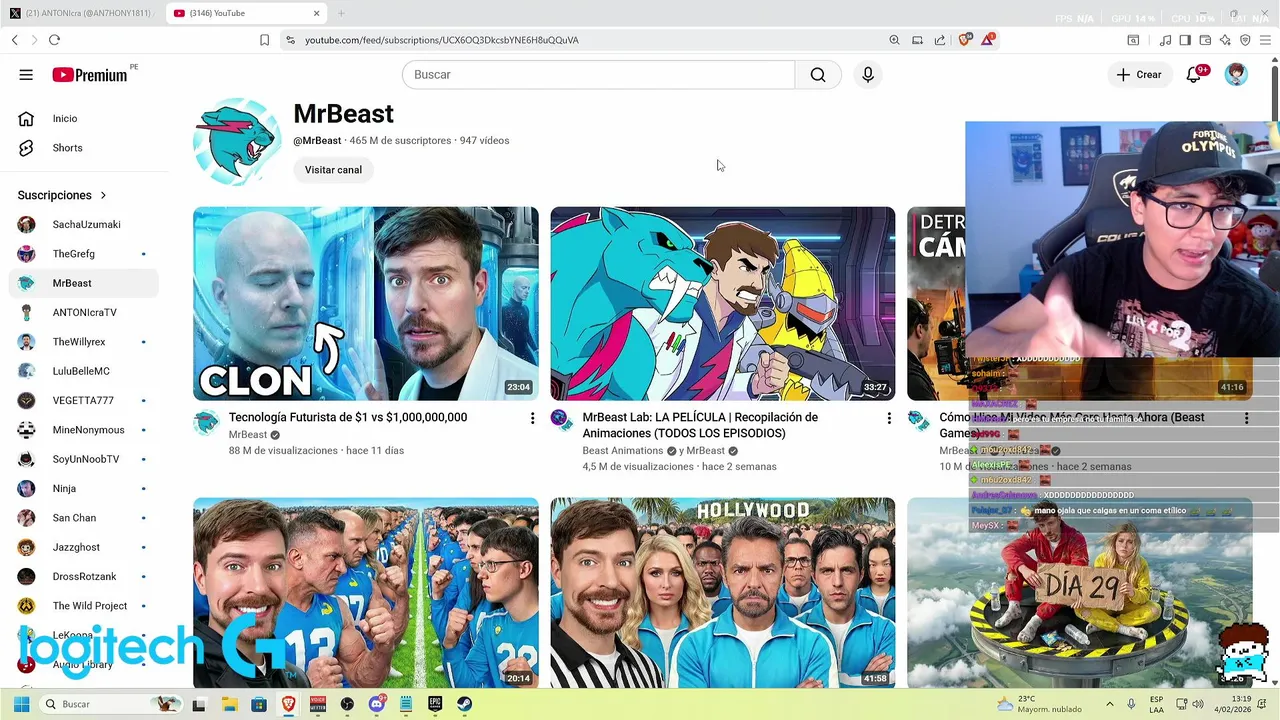Open the account avatar menu
This screenshot has height=720, width=1280.
[1237, 75]
